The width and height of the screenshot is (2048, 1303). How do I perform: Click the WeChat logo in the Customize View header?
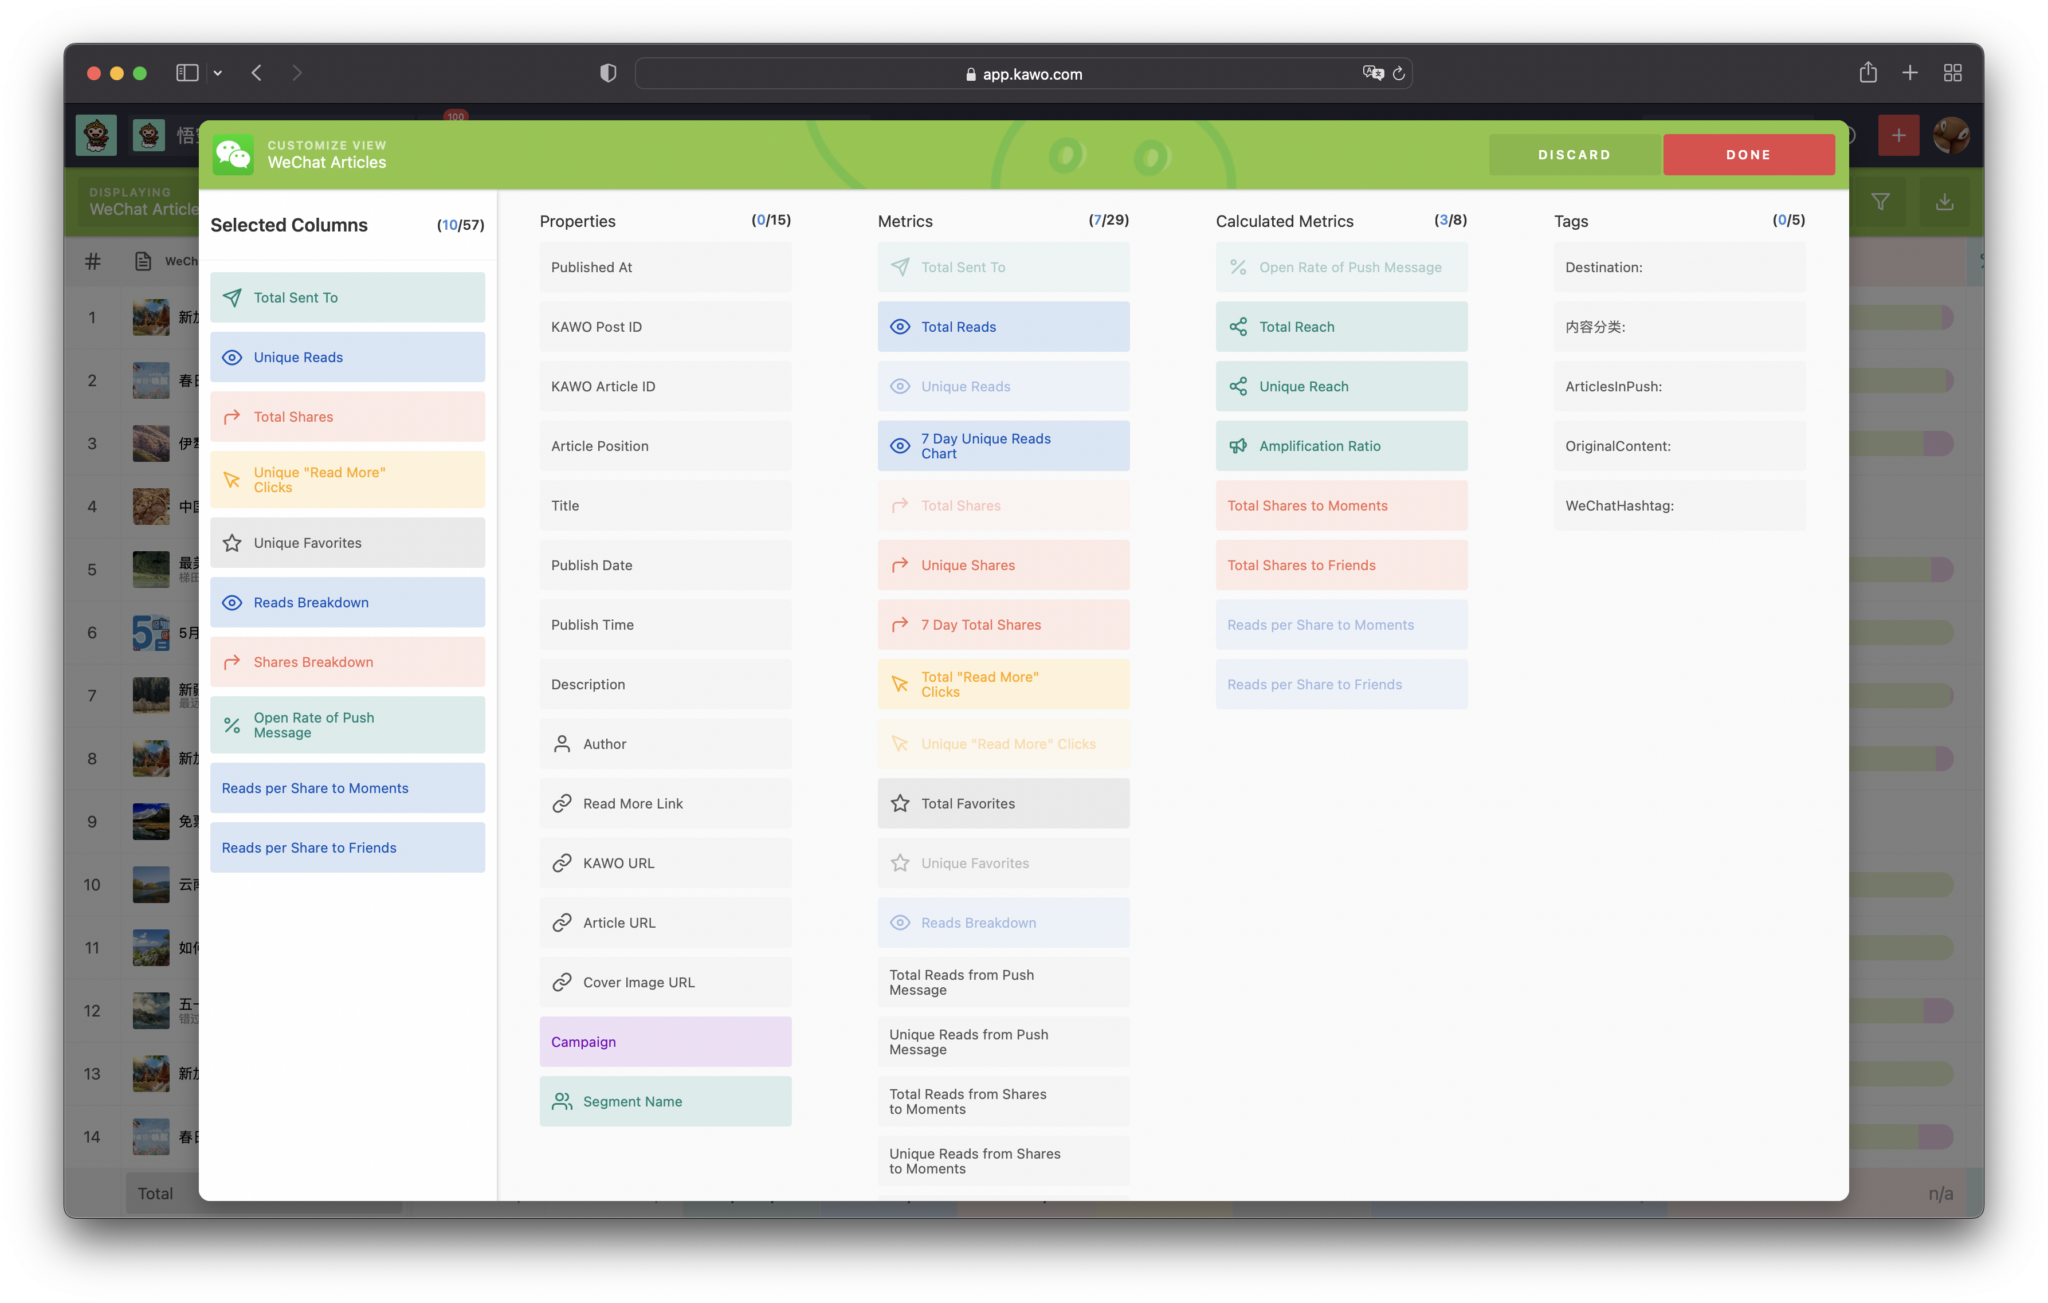tap(234, 154)
